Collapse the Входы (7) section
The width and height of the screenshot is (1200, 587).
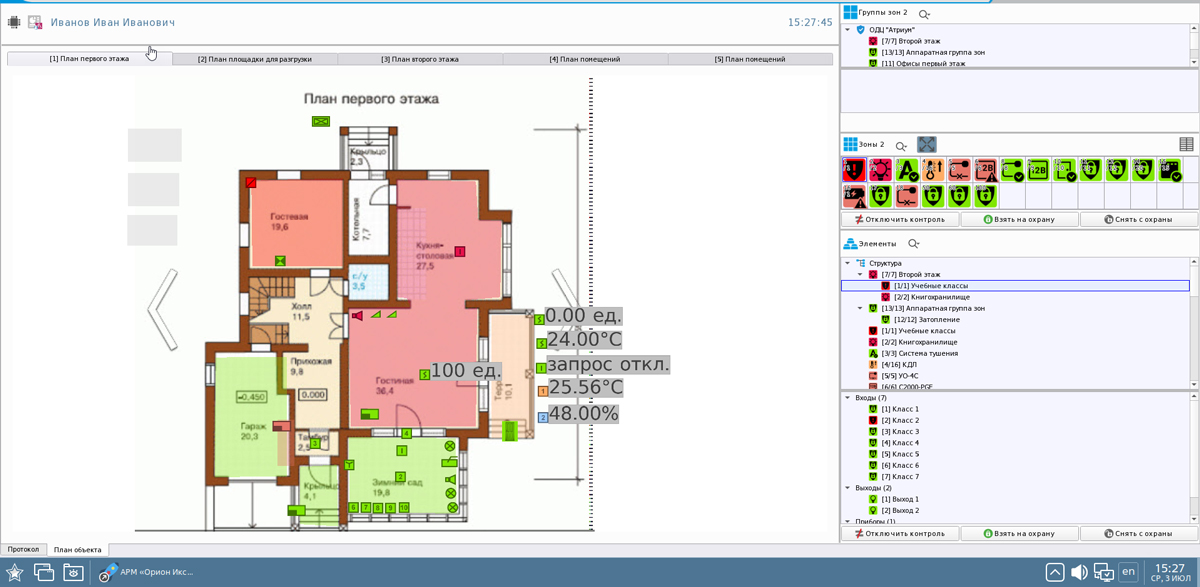click(x=848, y=398)
